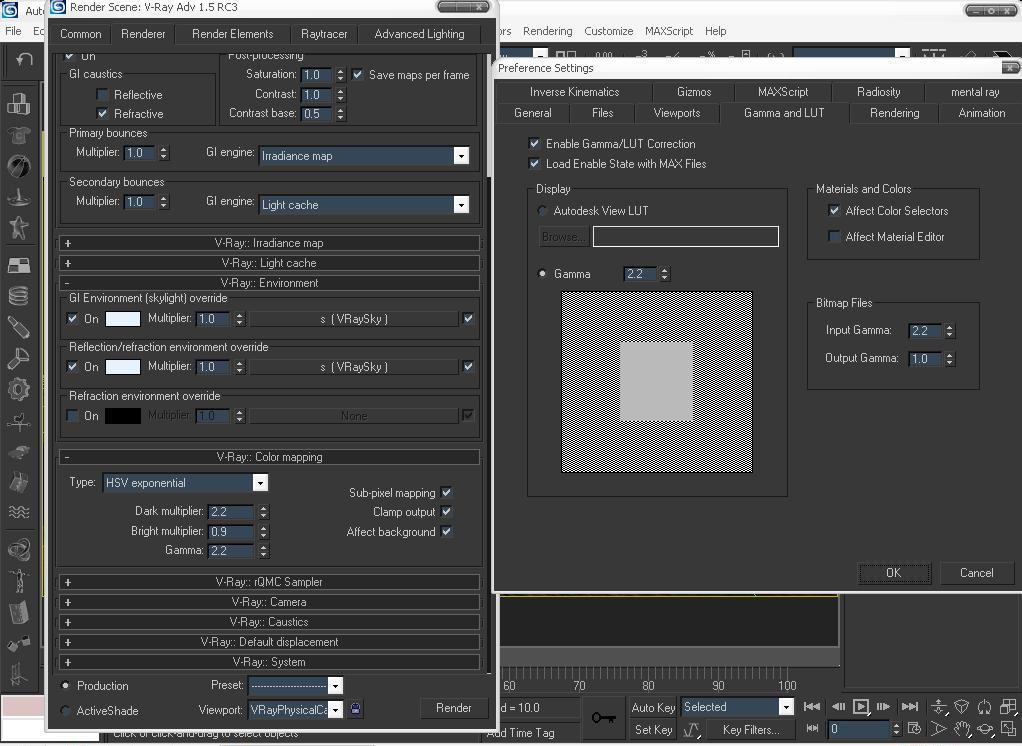1022x746 pixels.
Task: Click Default In/Out Tangents curve icon
Action: pos(691,730)
